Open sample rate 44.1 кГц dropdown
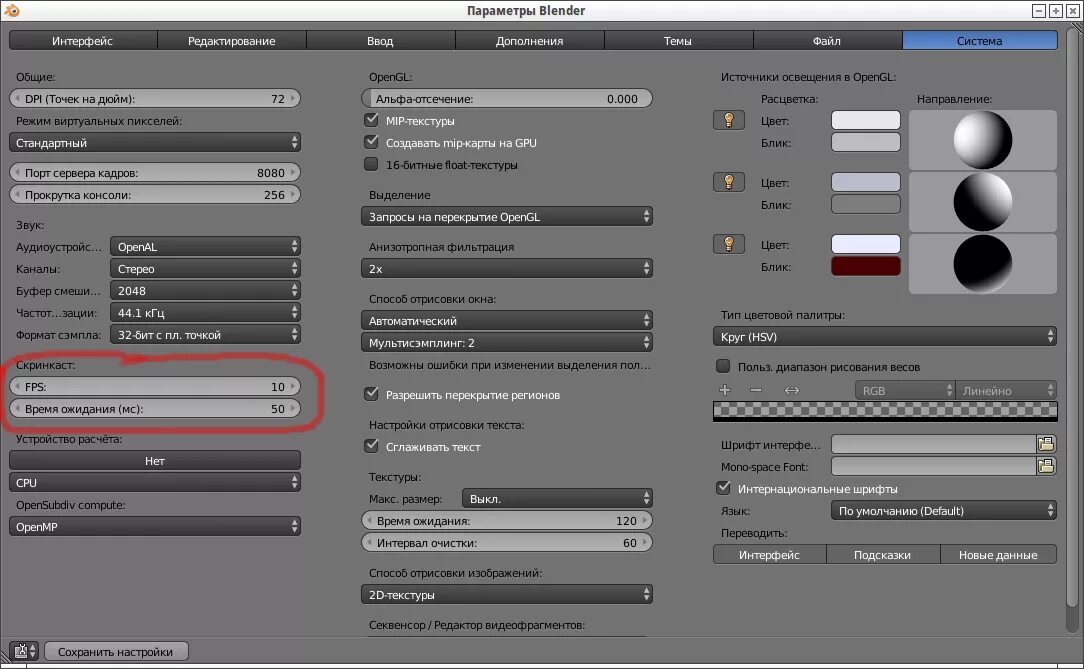 (x=205, y=313)
